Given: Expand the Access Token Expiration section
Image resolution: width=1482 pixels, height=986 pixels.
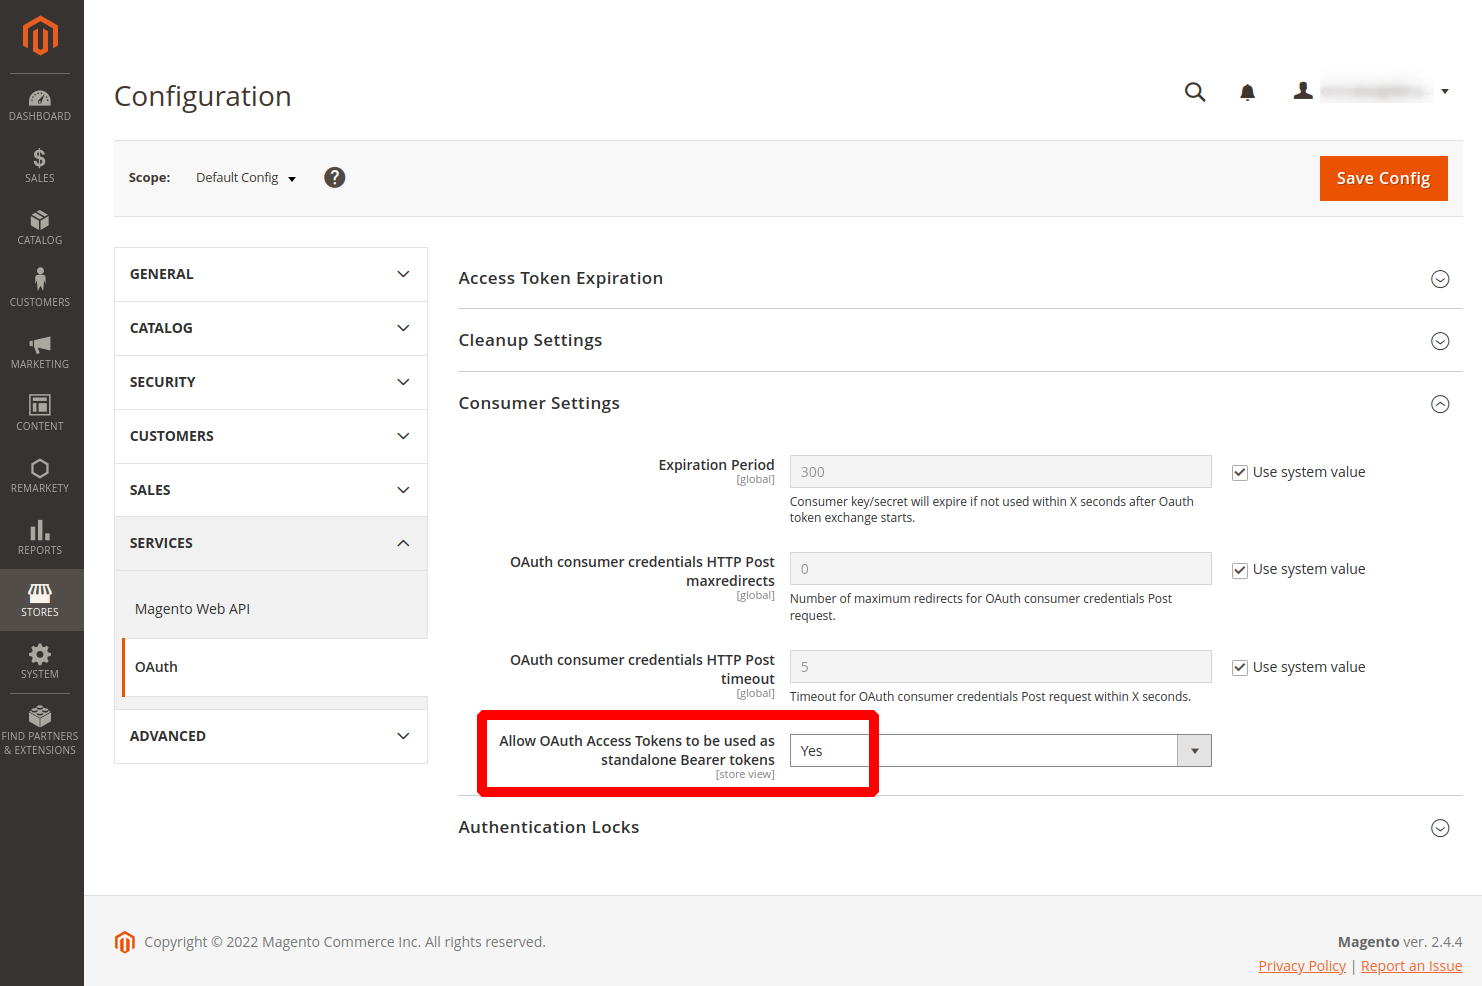Looking at the screenshot, I should tap(960, 278).
